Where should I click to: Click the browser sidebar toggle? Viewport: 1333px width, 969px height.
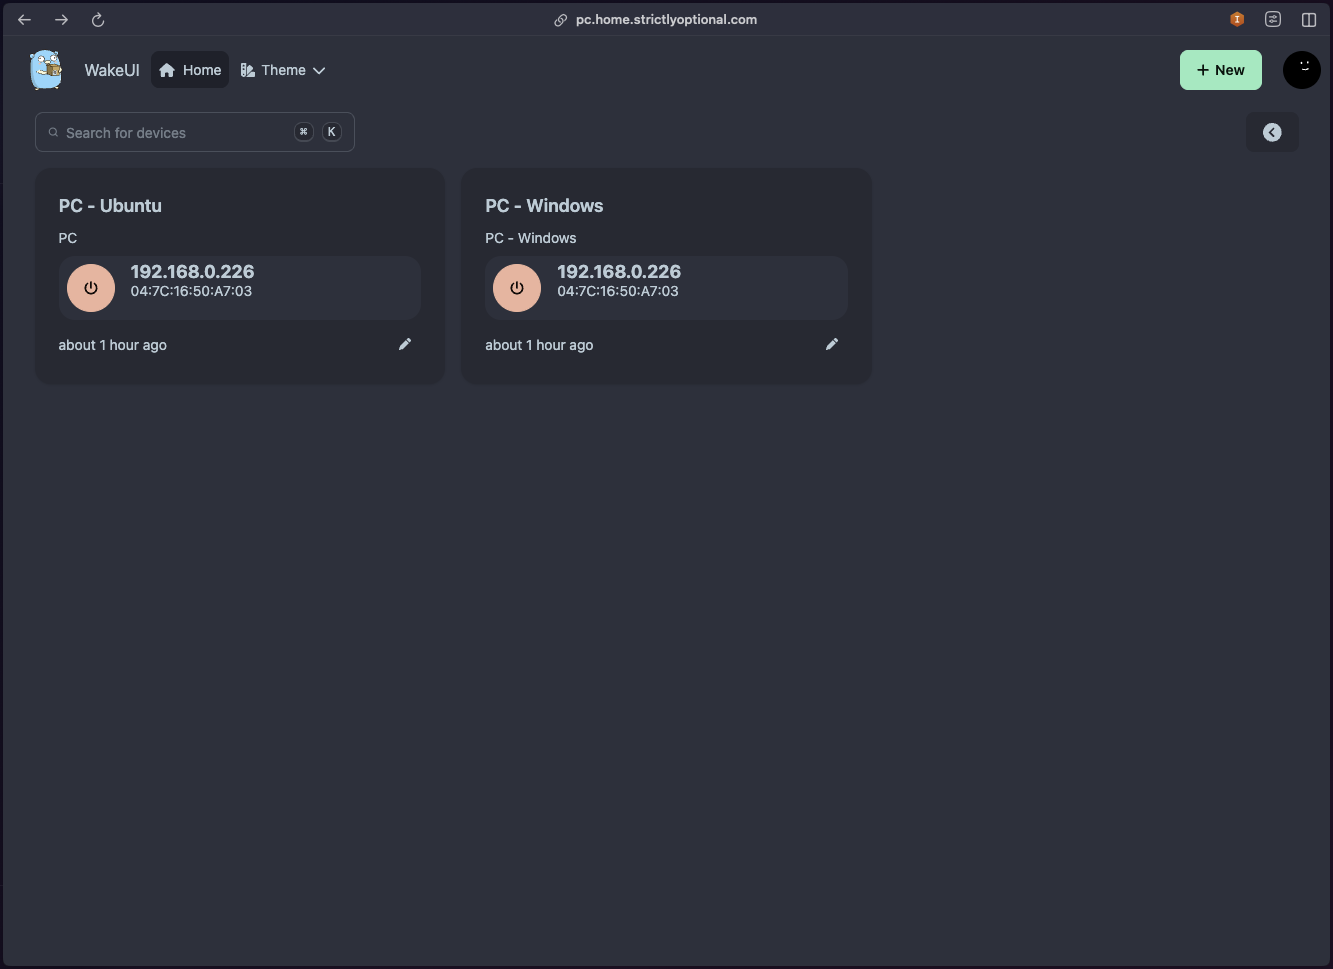pyautogui.click(x=1308, y=19)
